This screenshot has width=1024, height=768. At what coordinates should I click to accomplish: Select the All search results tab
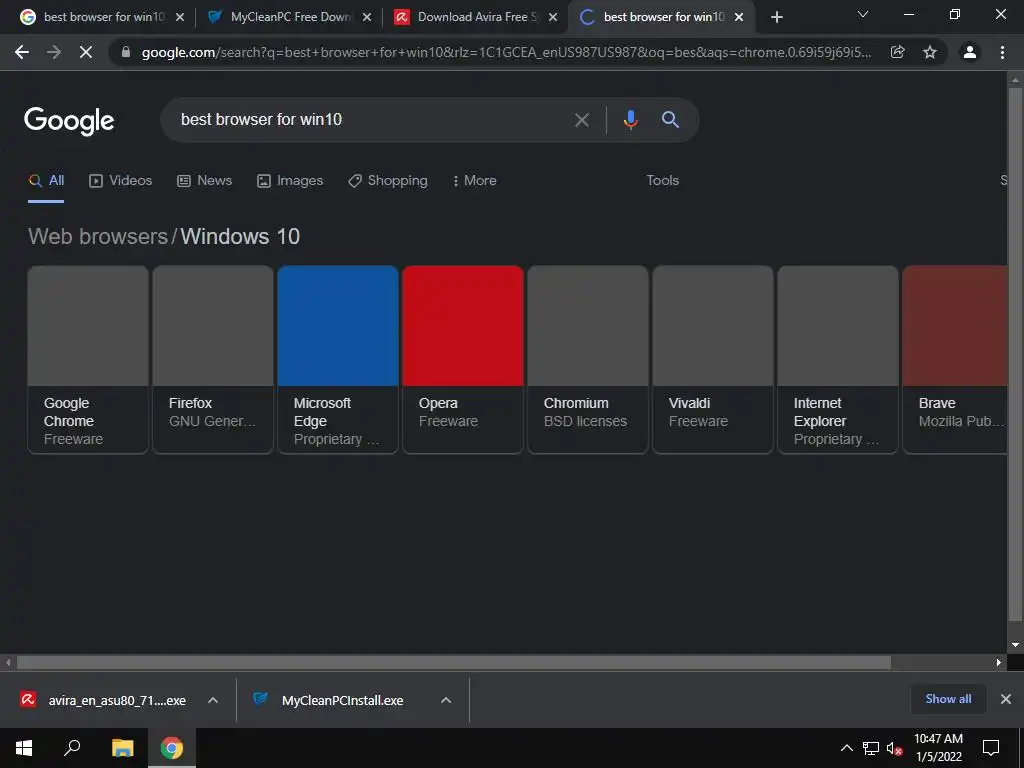click(46, 181)
